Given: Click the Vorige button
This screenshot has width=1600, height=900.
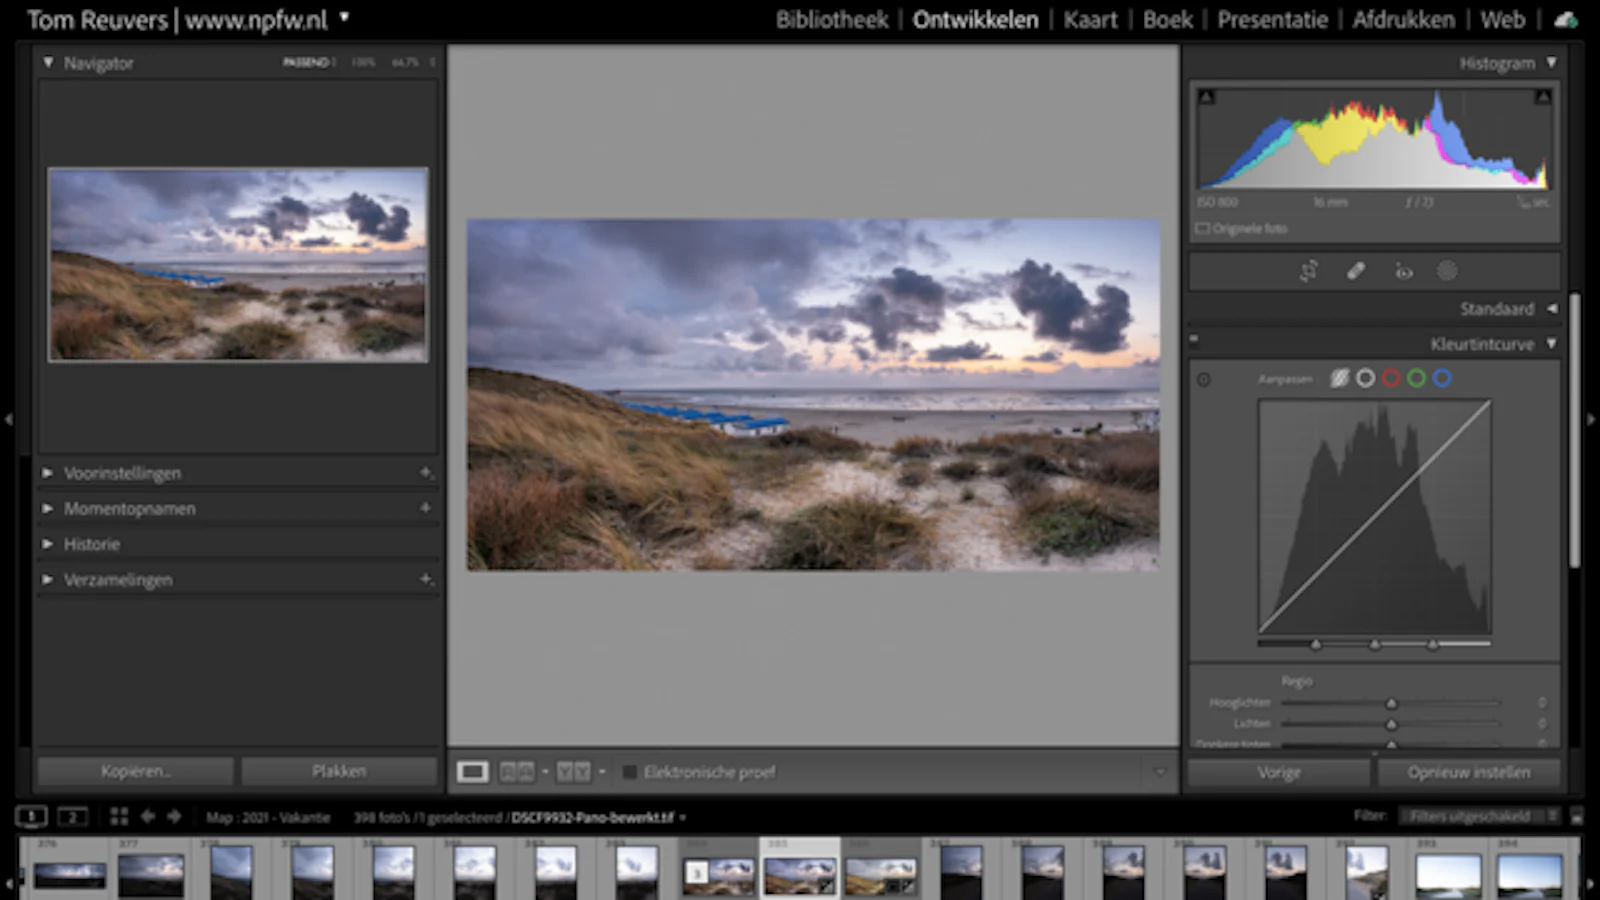Looking at the screenshot, I should click(1279, 772).
